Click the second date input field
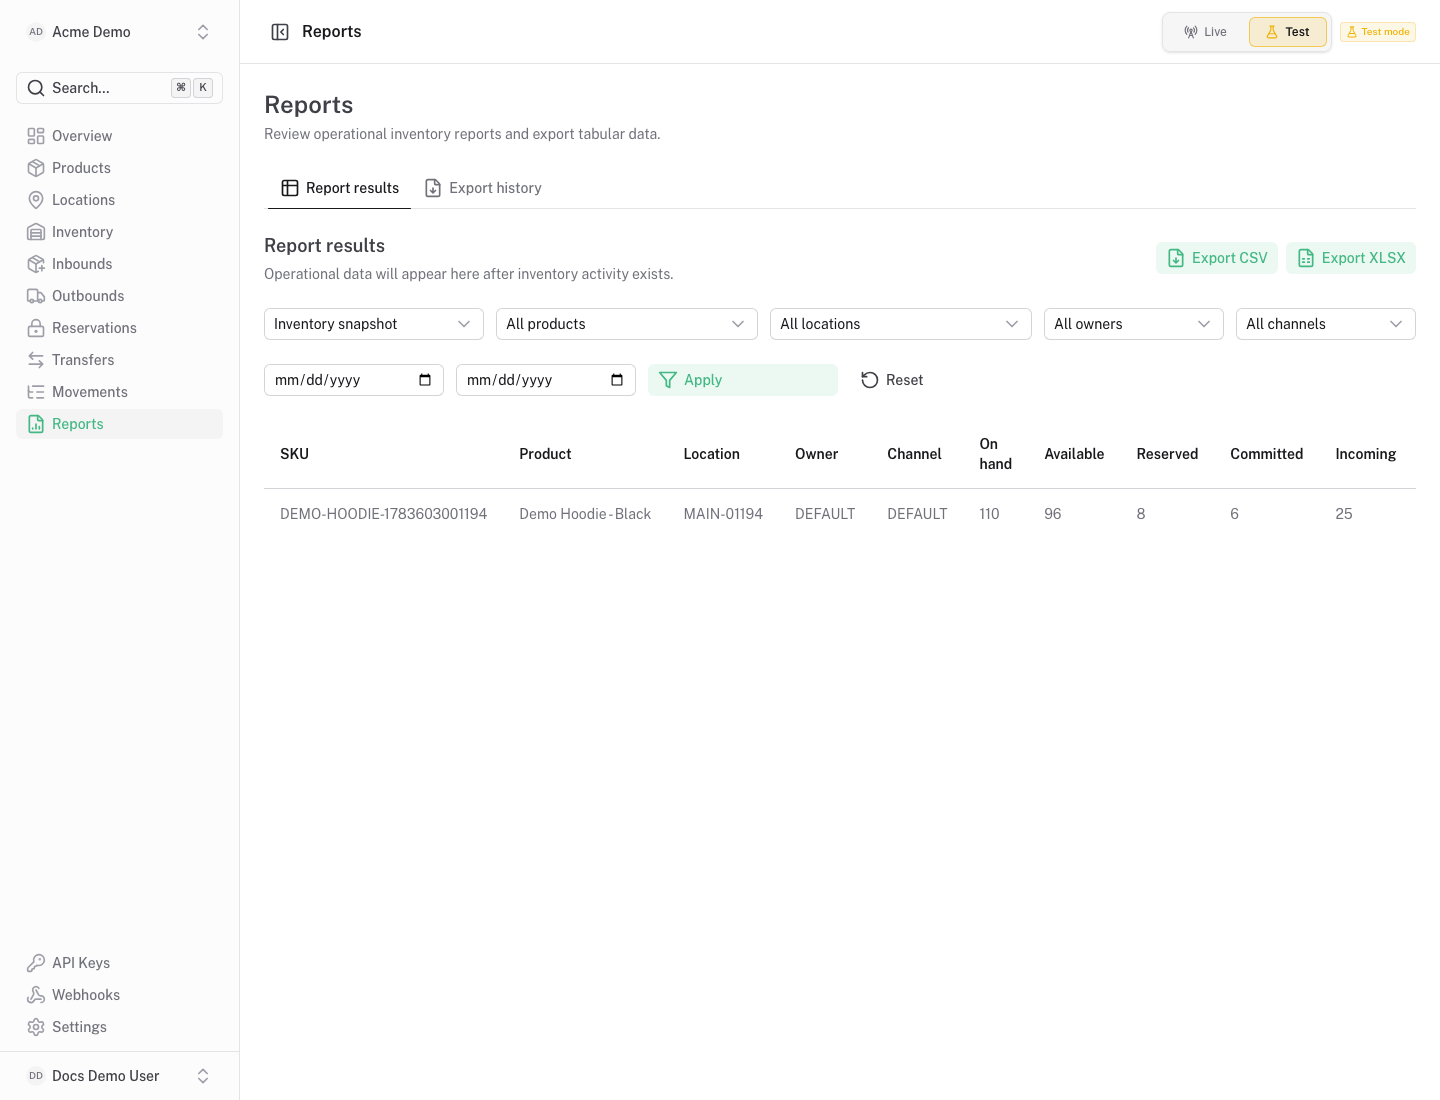Viewport: 1440px width, 1100px height. [546, 380]
